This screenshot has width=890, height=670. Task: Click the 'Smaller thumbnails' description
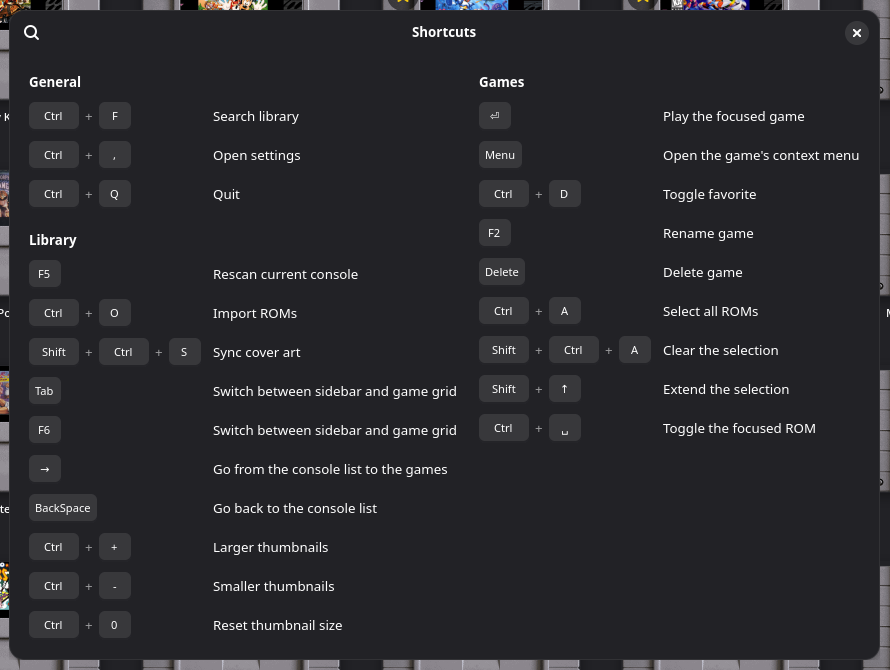point(274,587)
